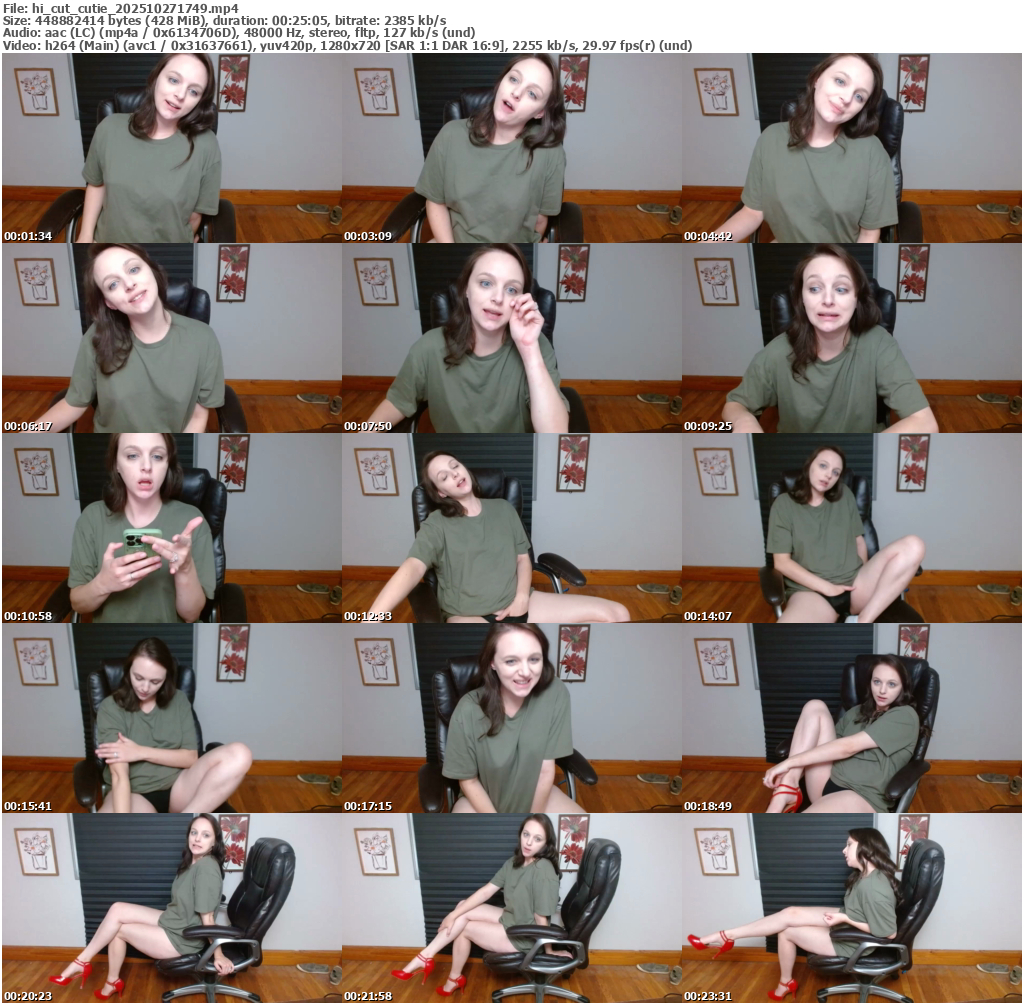This screenshot has height=1003, width=1024.
Task: Select the 00:04:42 preview frame
Action: click(851, 148)
